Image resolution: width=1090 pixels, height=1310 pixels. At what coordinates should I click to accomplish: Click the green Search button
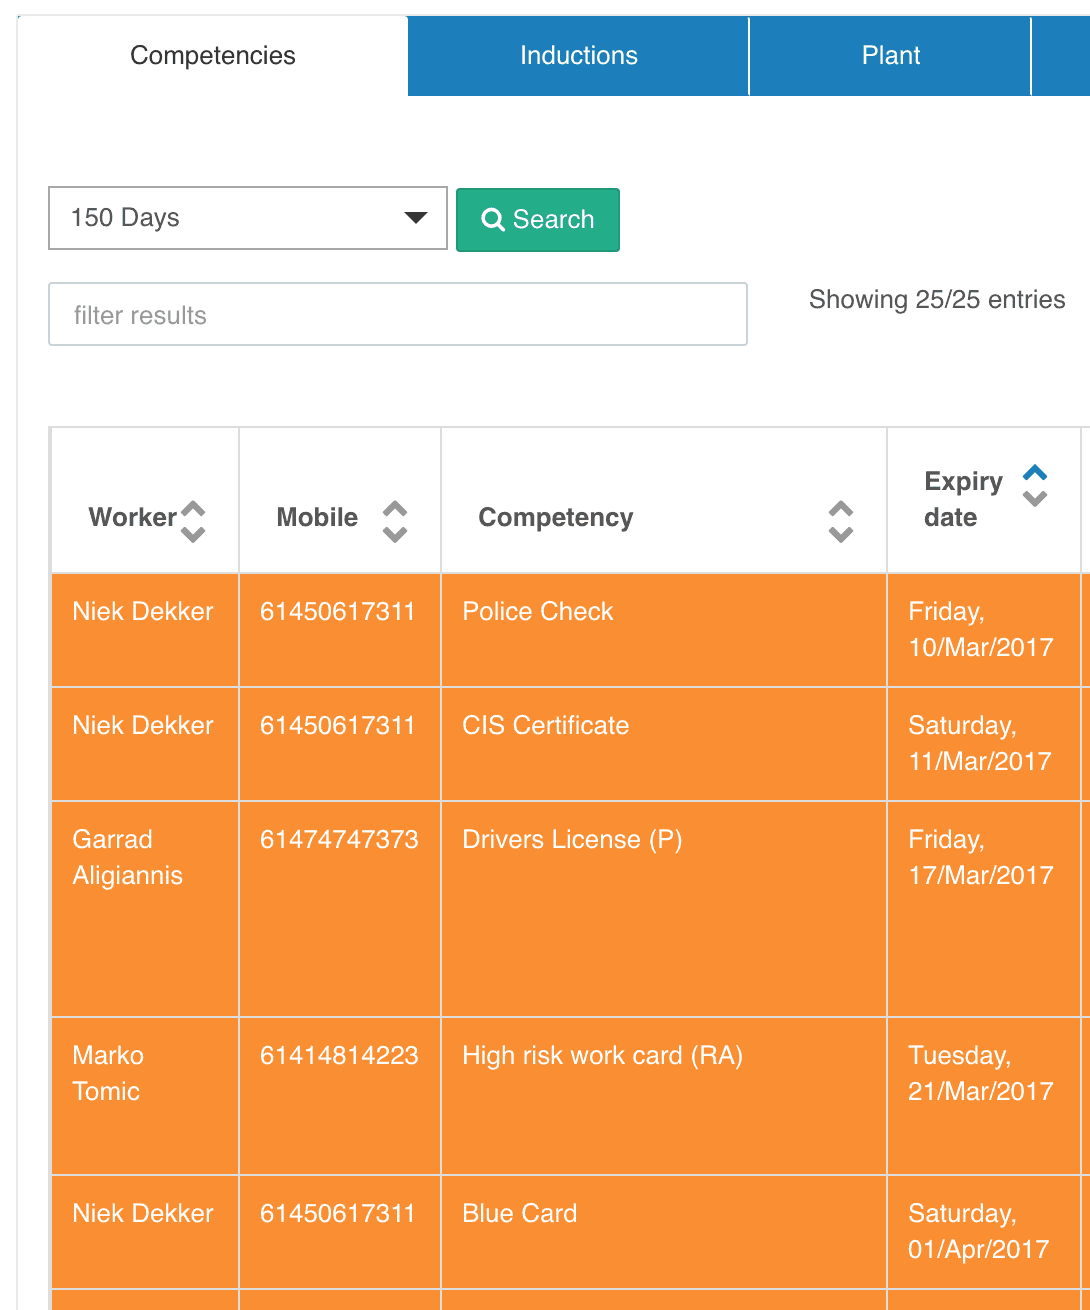coord(538,219)
